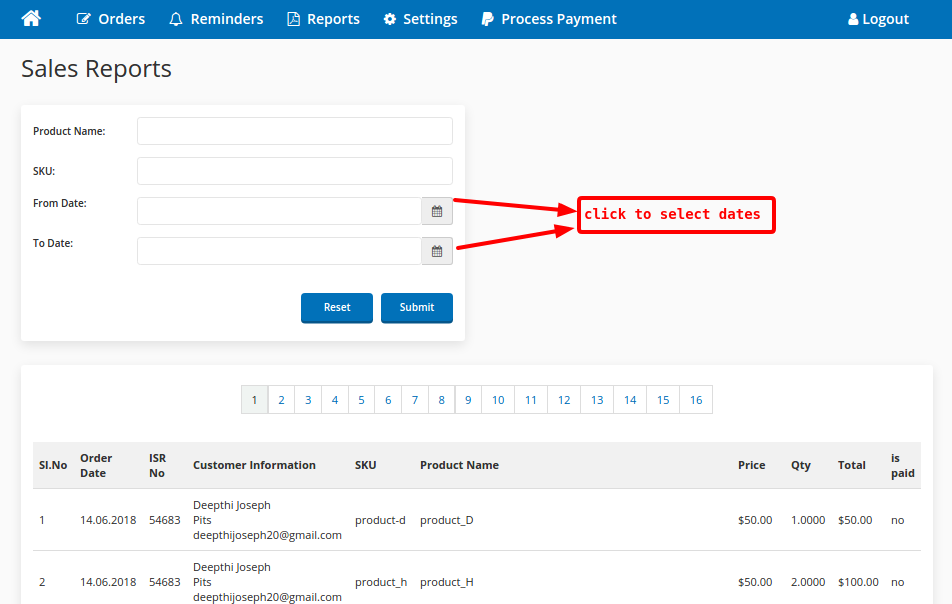
Task: Click the home icon in navbar
Action: pyautogui.click(x=31, y=19)
